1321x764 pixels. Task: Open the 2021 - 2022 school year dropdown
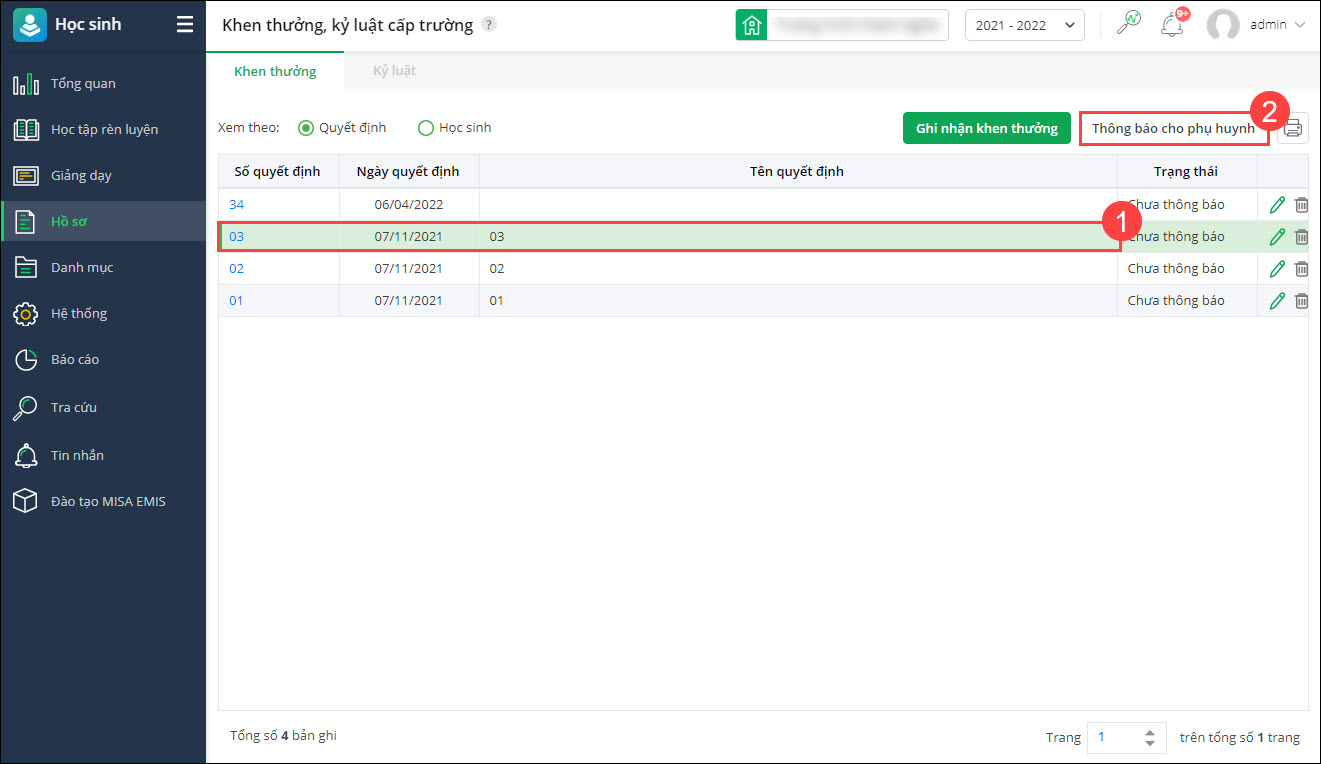pos(1025,25)
